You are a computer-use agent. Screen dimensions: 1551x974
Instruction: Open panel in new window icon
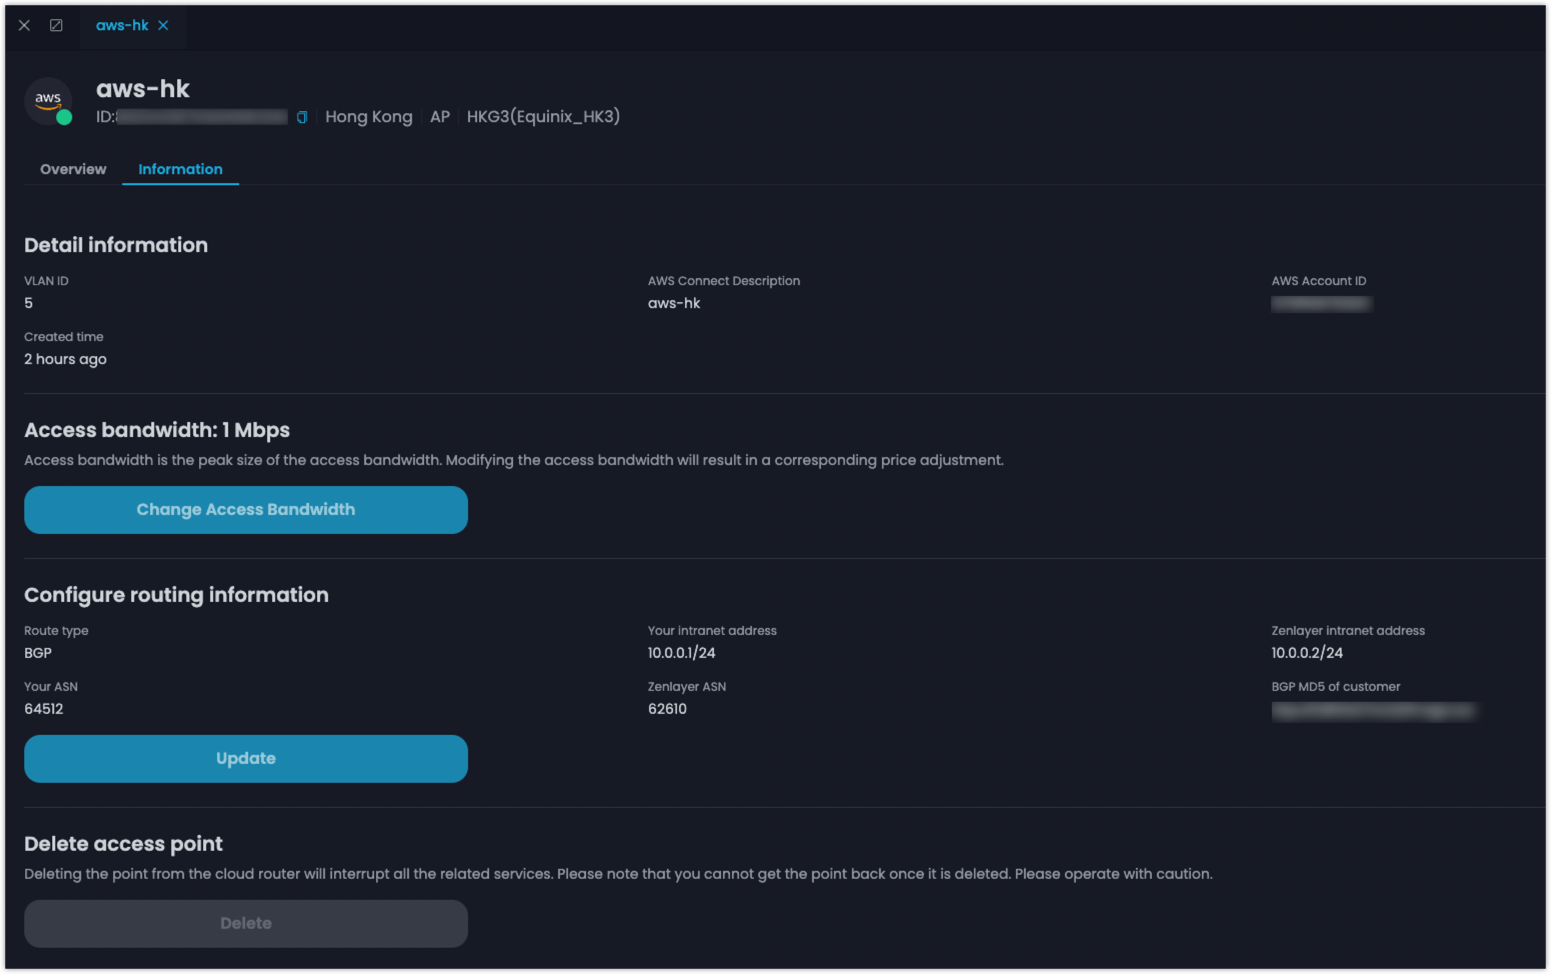56,25
